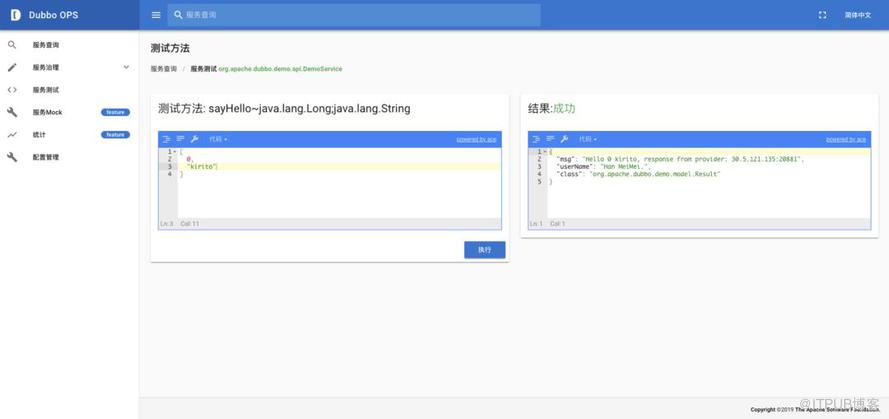This screenshot has width=889, height=419.
Task: Click line number 4 in request editor
Action: 170,174
